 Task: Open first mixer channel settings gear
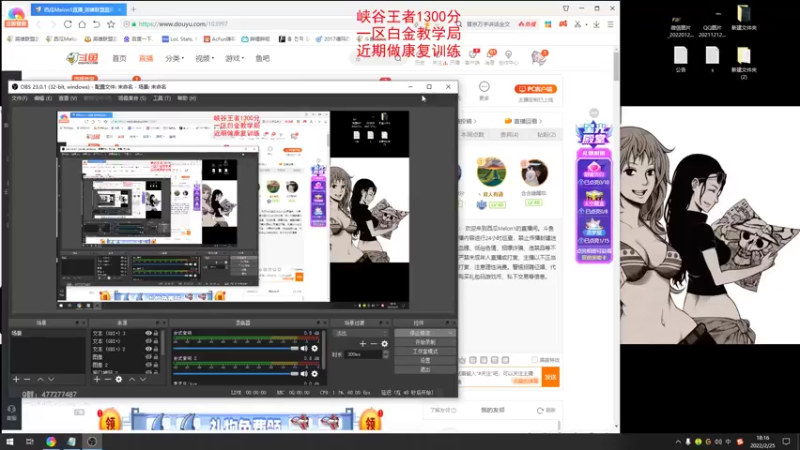pyautogui.click(x=314, y=348)
